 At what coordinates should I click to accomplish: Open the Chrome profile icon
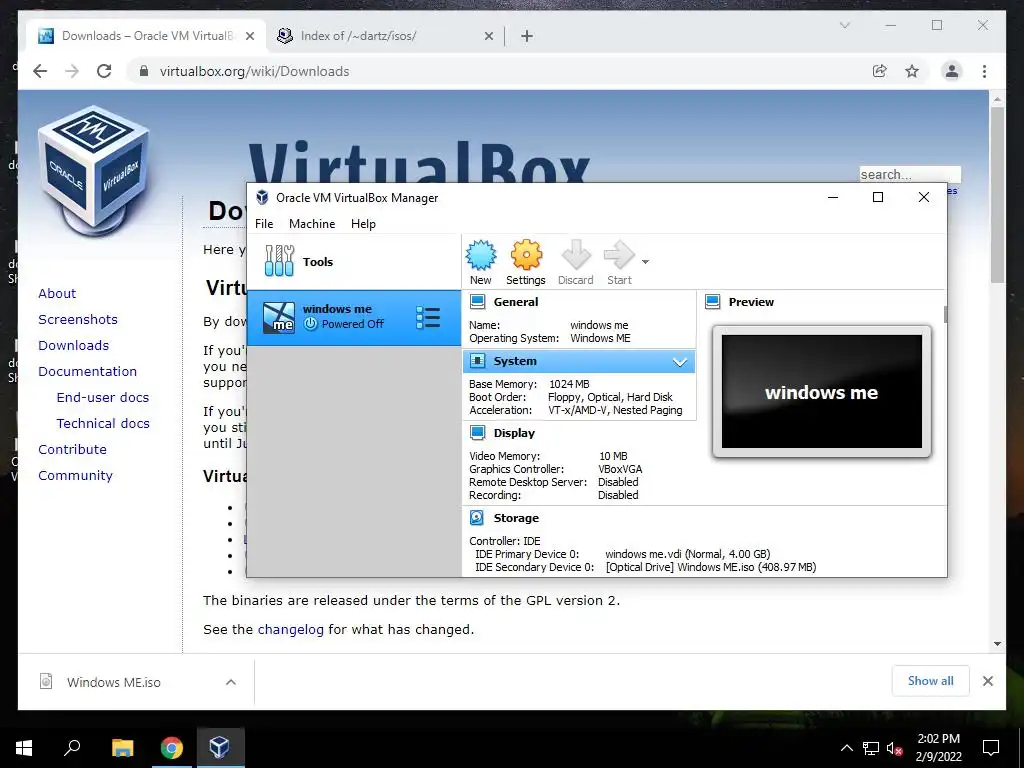[x=952, y=71]
